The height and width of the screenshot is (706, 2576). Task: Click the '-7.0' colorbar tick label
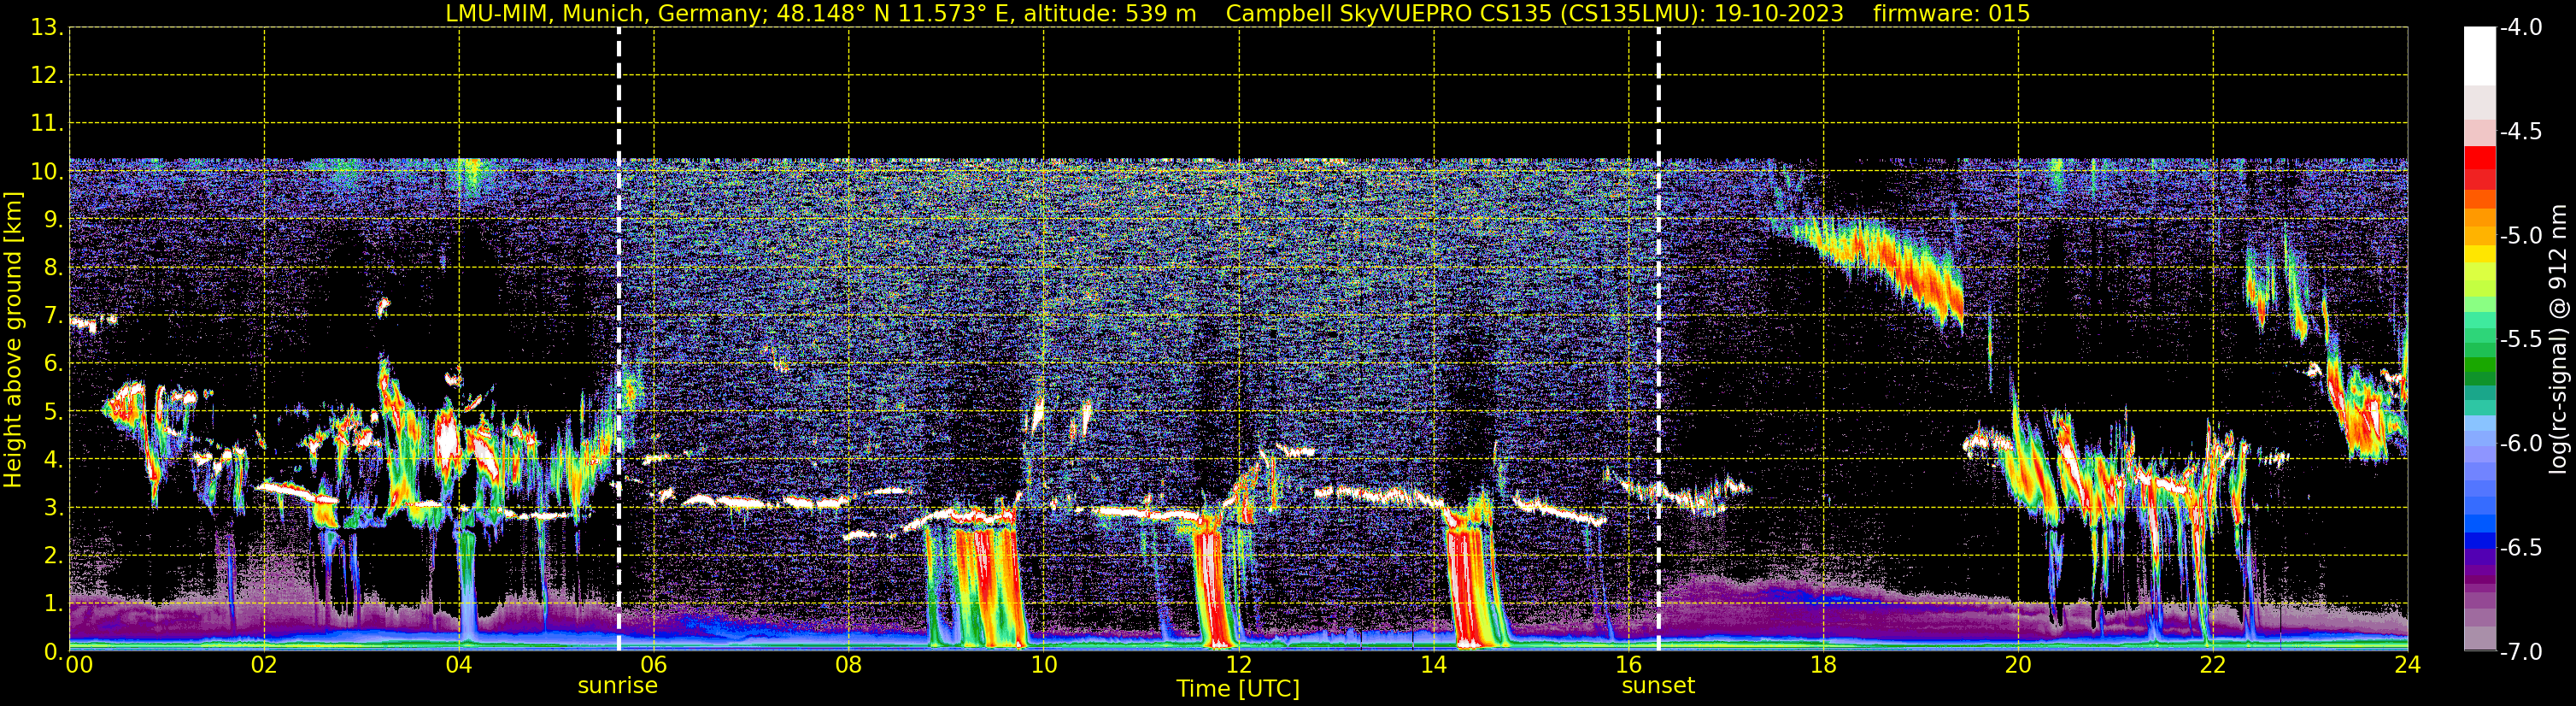coord(2520,652)
